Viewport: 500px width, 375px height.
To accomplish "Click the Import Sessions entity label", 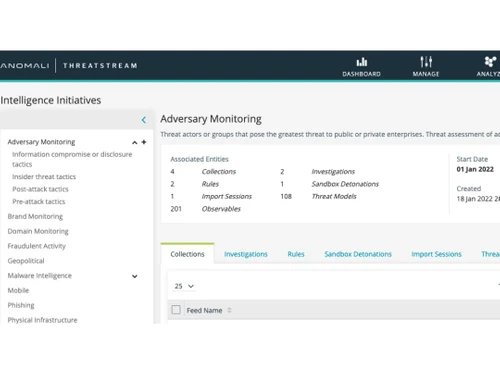I will [x=227, y=196].
